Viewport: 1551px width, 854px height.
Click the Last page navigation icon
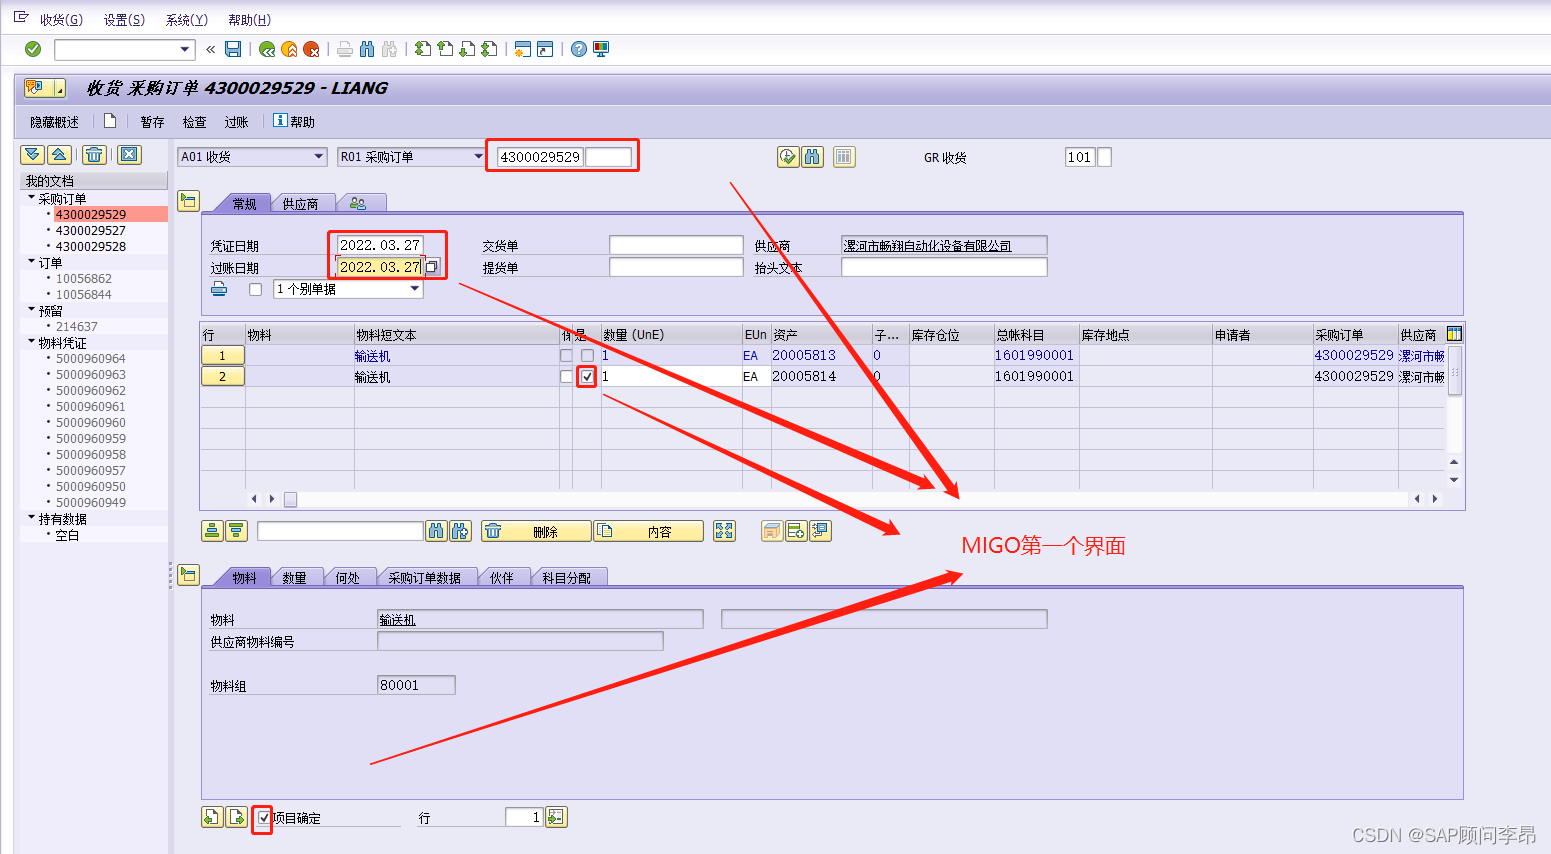(x=489, y=49)
